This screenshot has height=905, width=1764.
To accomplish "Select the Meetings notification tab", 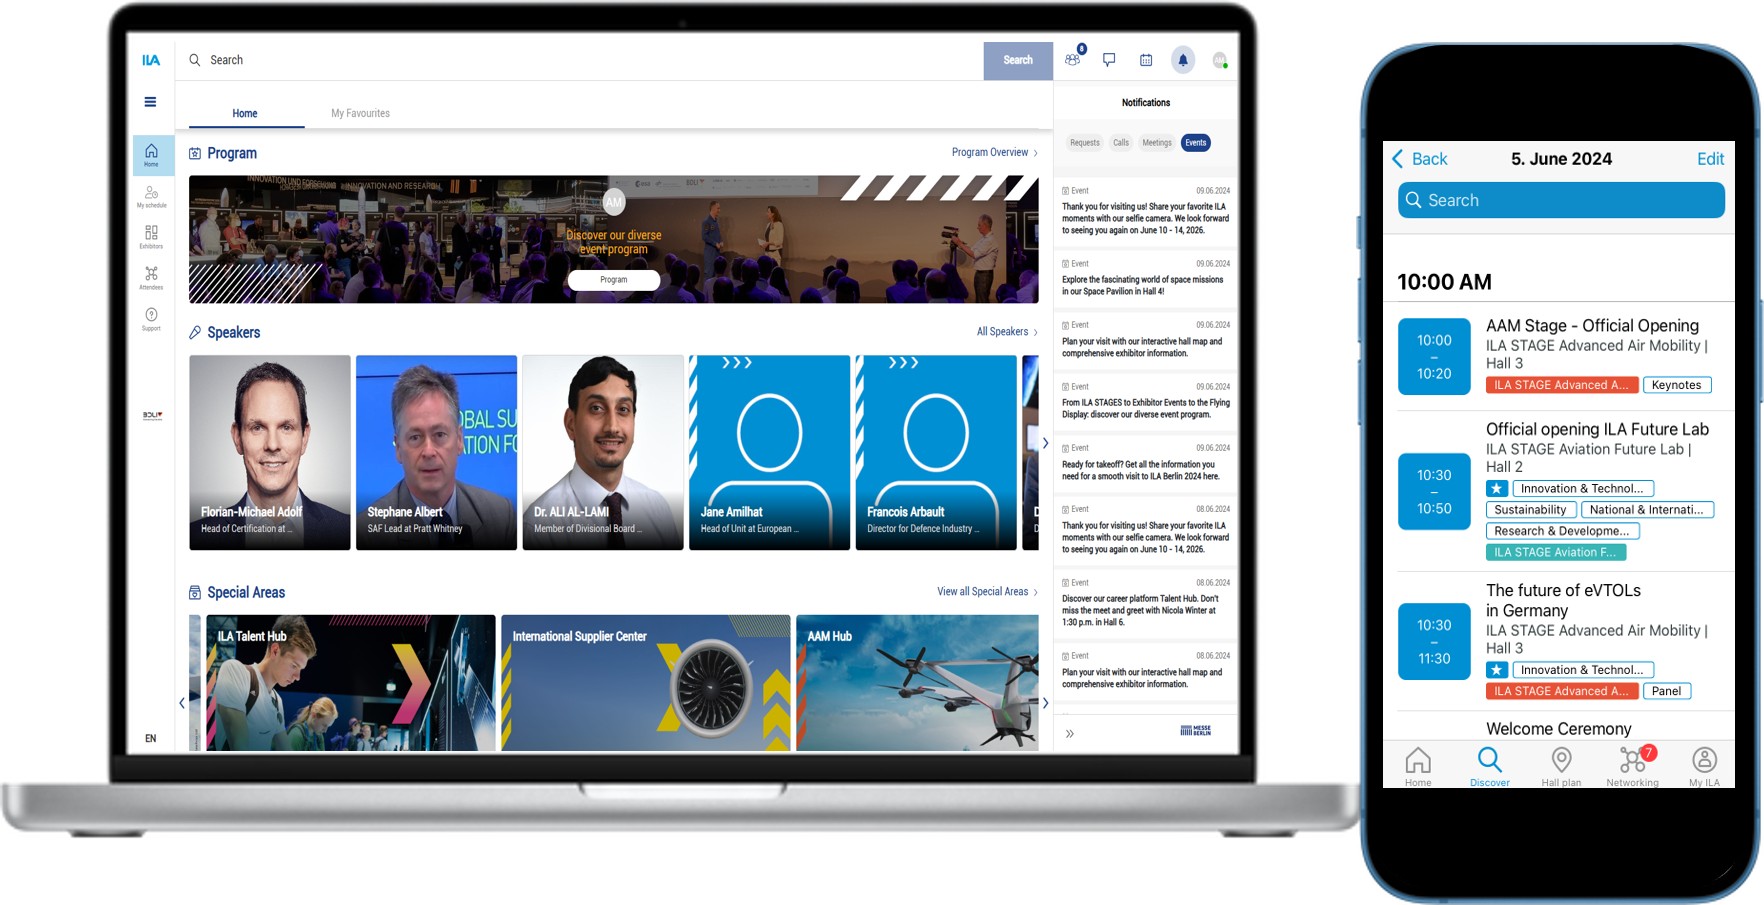I will [1156, 143].
